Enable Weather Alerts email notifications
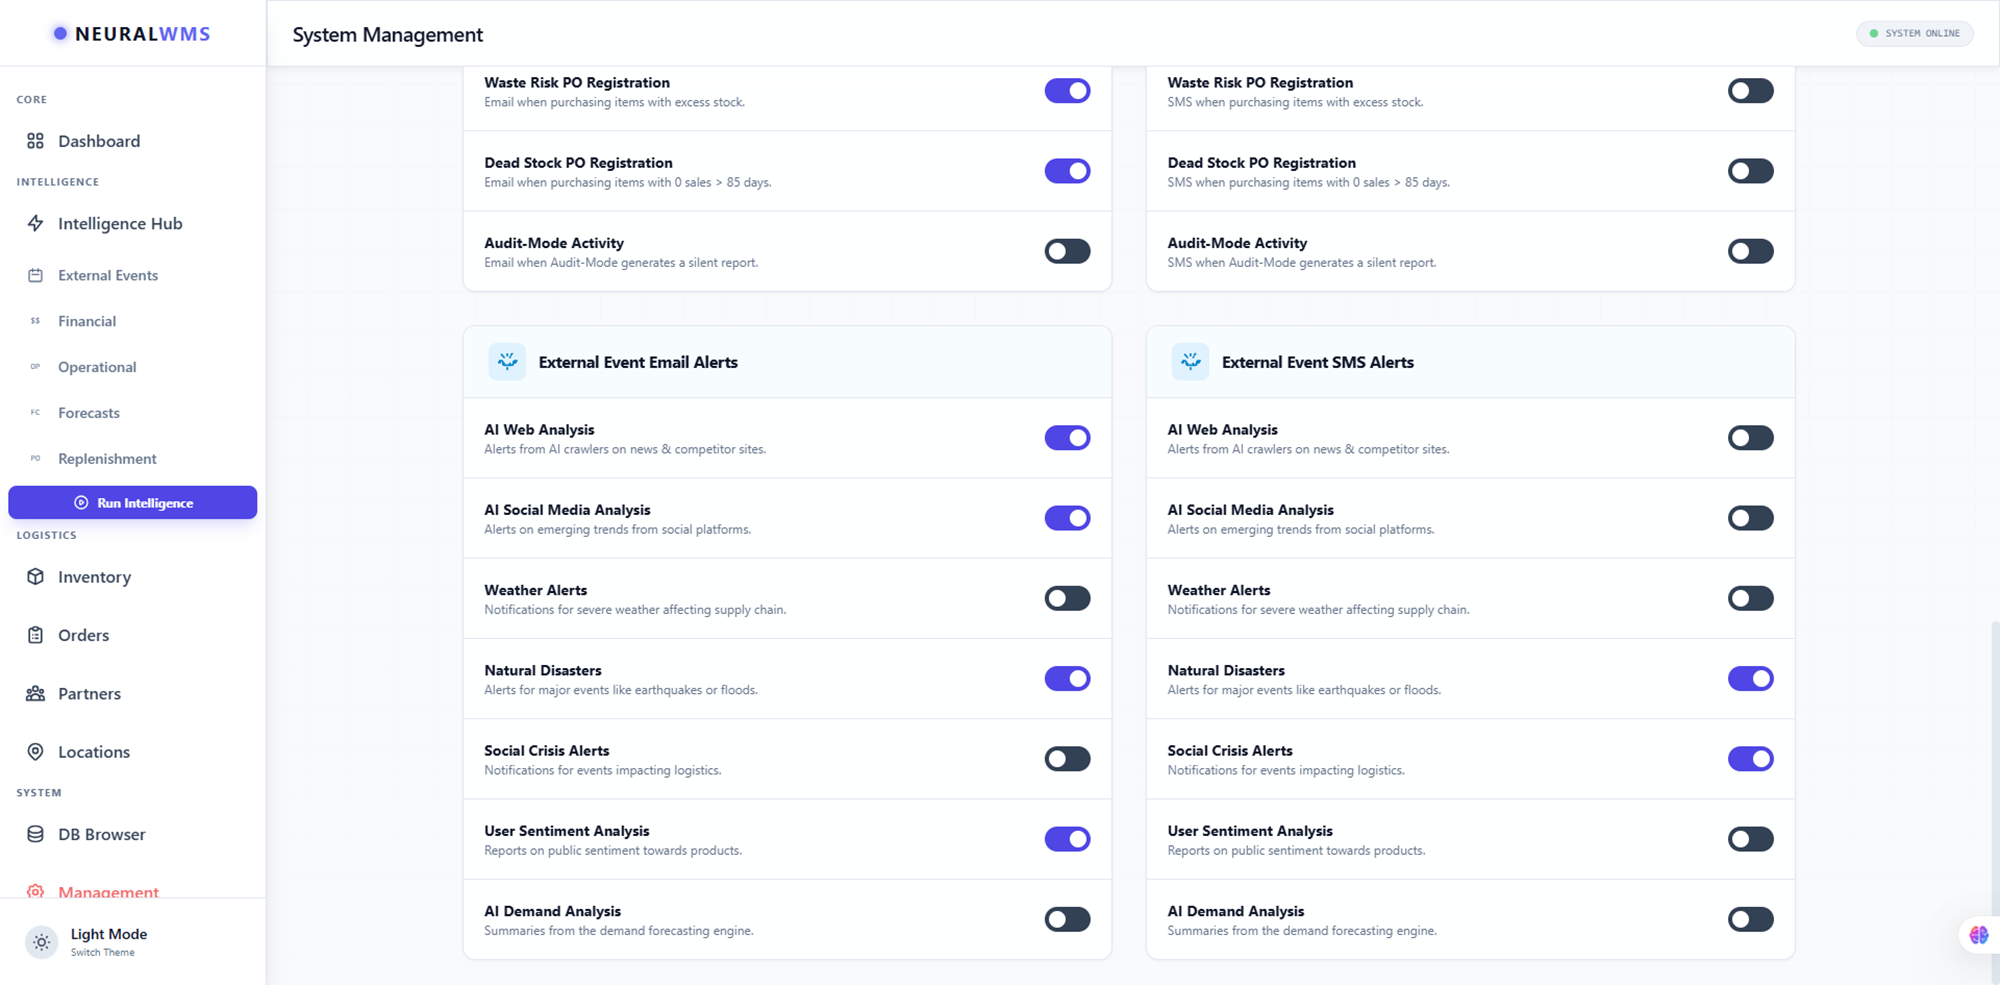 coord(1067,597)
